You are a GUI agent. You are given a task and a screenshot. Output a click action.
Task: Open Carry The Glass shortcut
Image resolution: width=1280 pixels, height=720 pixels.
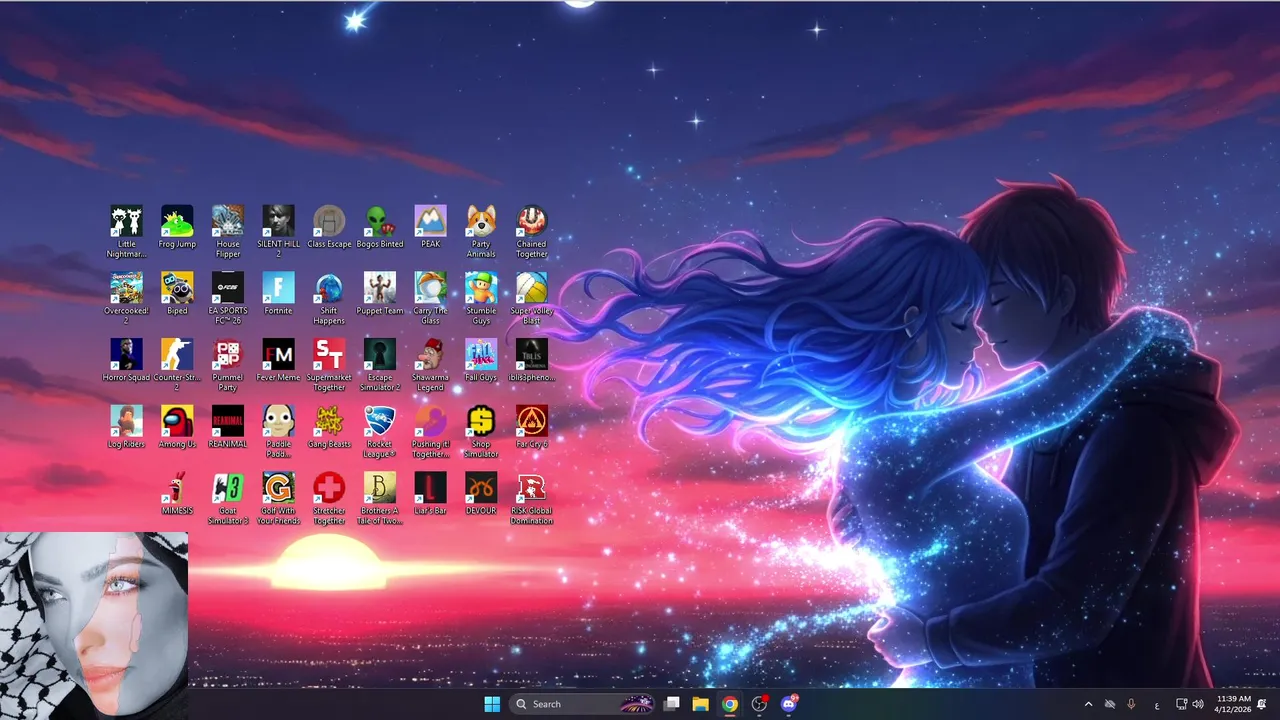coord(430,298)
